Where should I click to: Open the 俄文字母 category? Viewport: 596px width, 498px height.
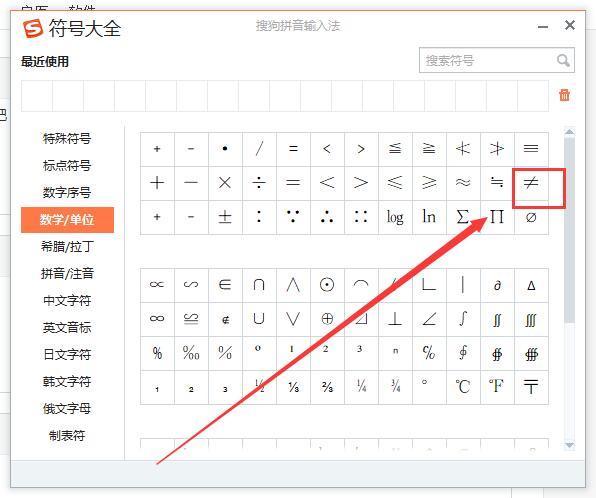[67, 409]
